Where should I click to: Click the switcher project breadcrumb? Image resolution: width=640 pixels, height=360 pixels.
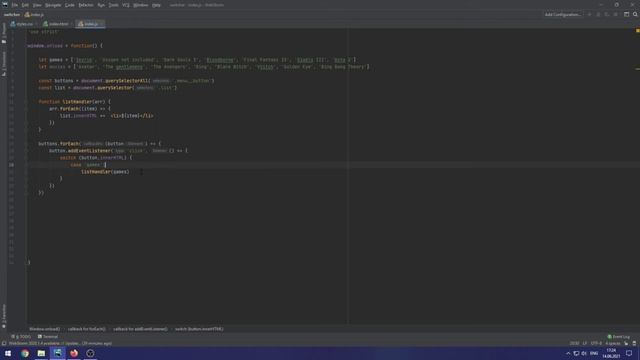coord(12,15)
